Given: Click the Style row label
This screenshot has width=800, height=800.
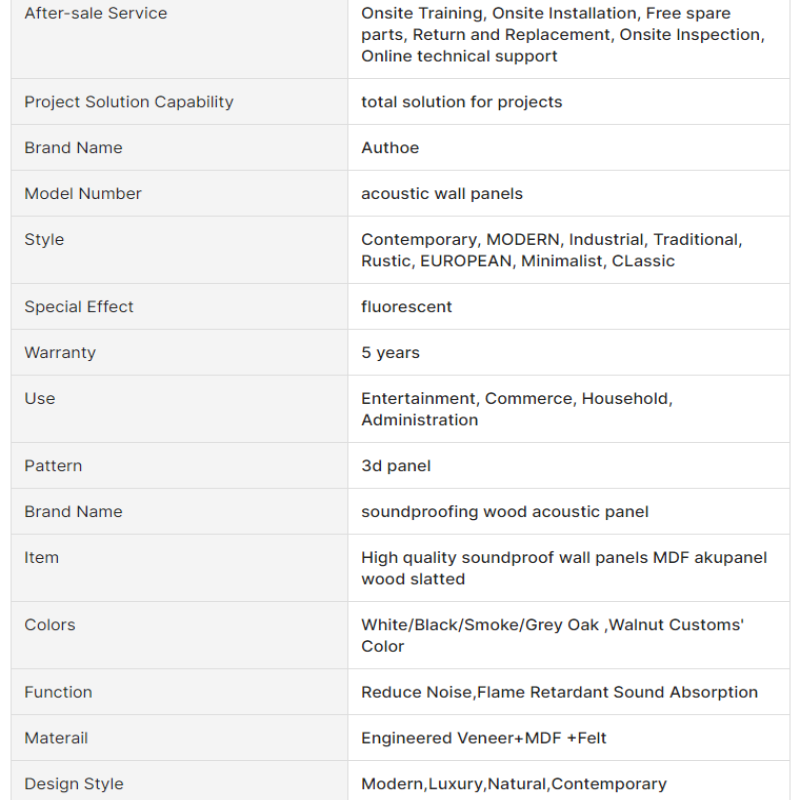Looking at the screenshot, I should pyautogui.click(x=44, y=240).
